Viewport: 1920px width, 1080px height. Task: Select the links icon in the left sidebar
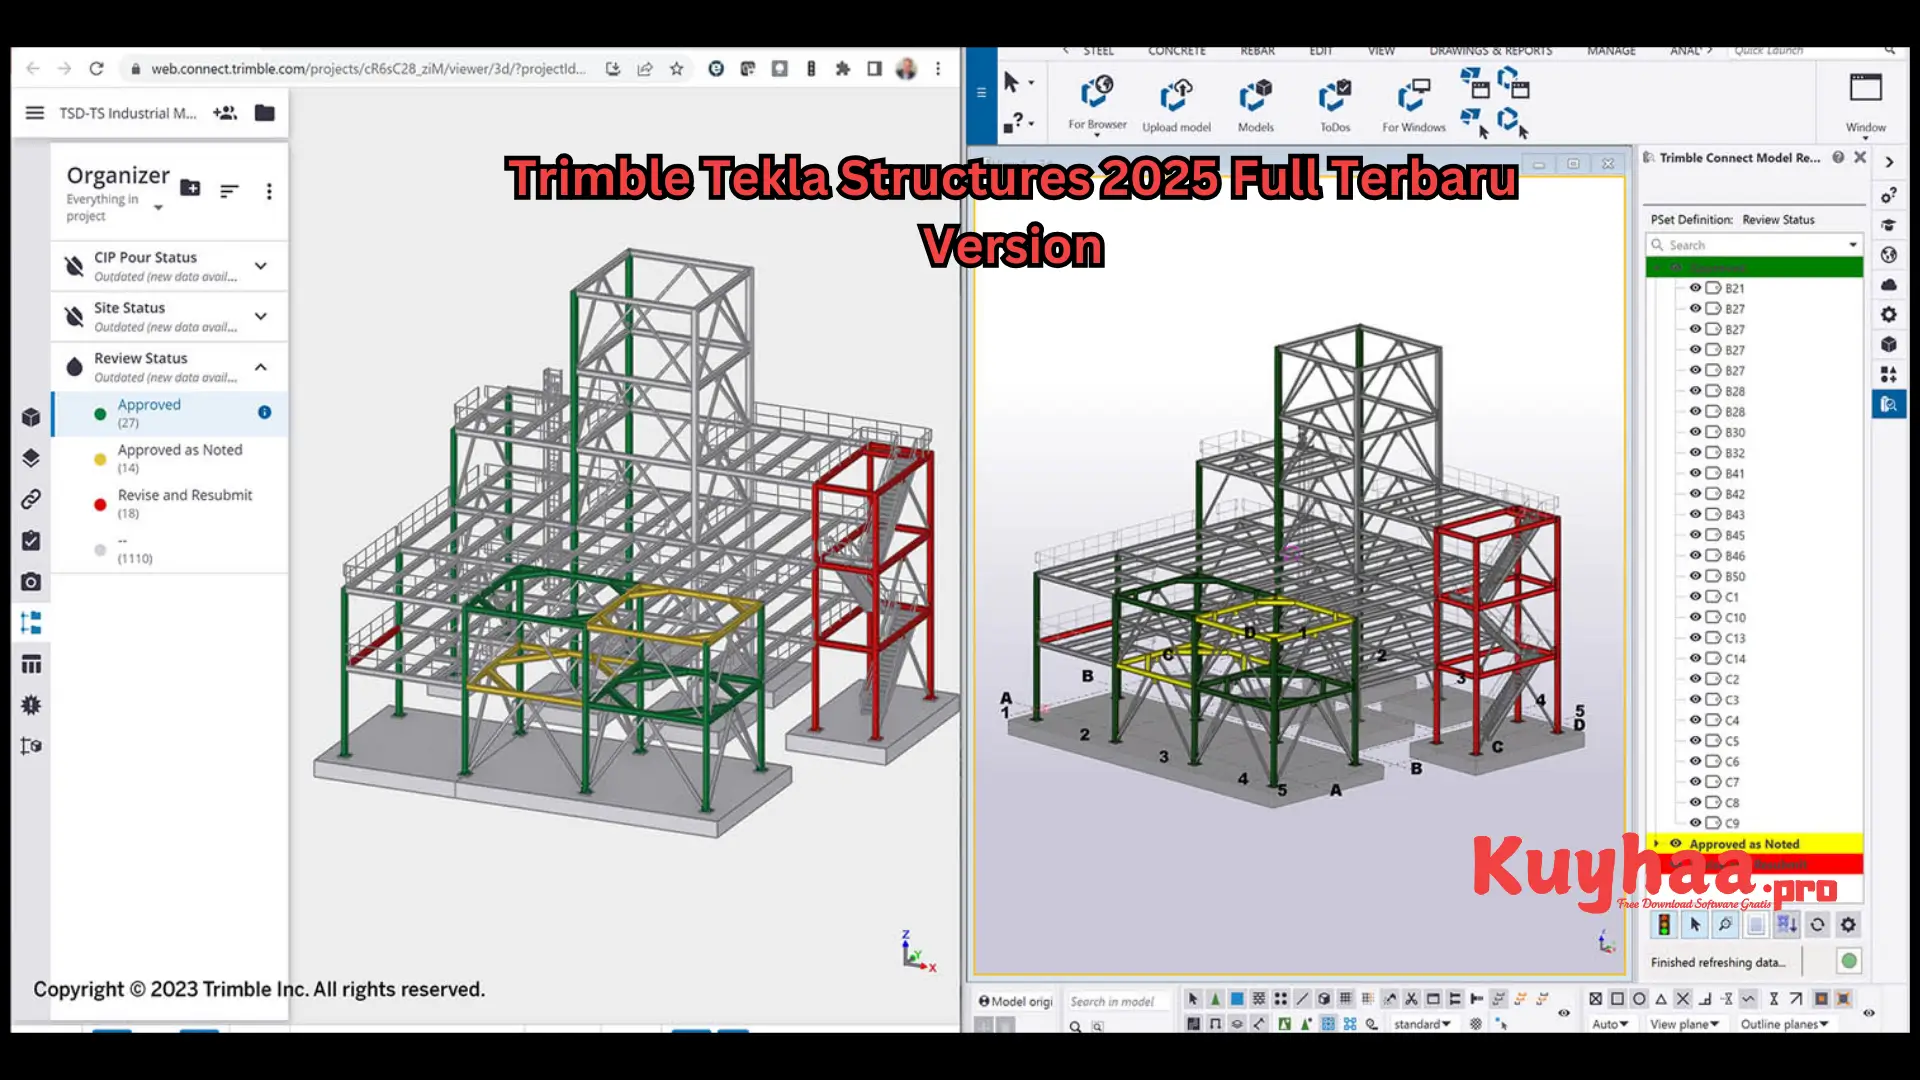point(31,498)
